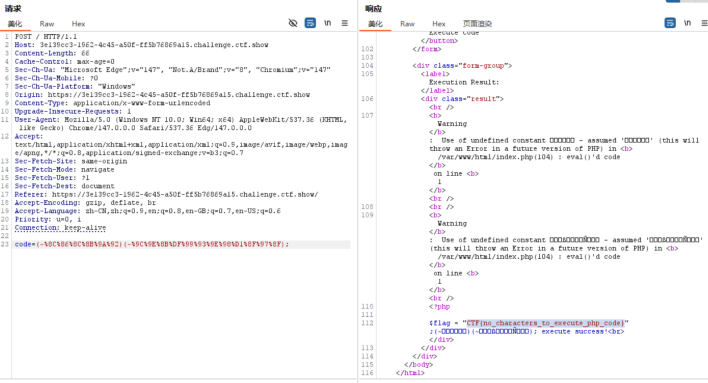The image size is (708, 383).
Task: Click the highlighted CTF flag string in response
Action: click(x=545, y=323)
